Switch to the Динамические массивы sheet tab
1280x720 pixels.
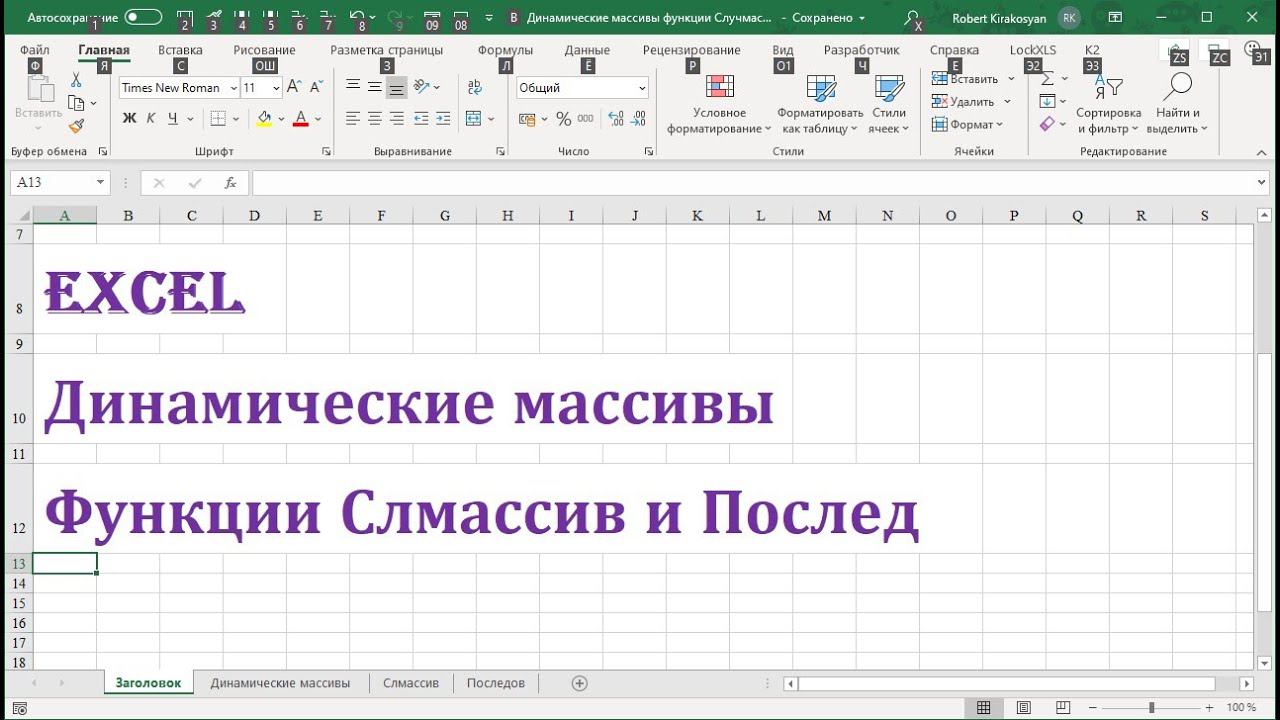click(280, 683)
